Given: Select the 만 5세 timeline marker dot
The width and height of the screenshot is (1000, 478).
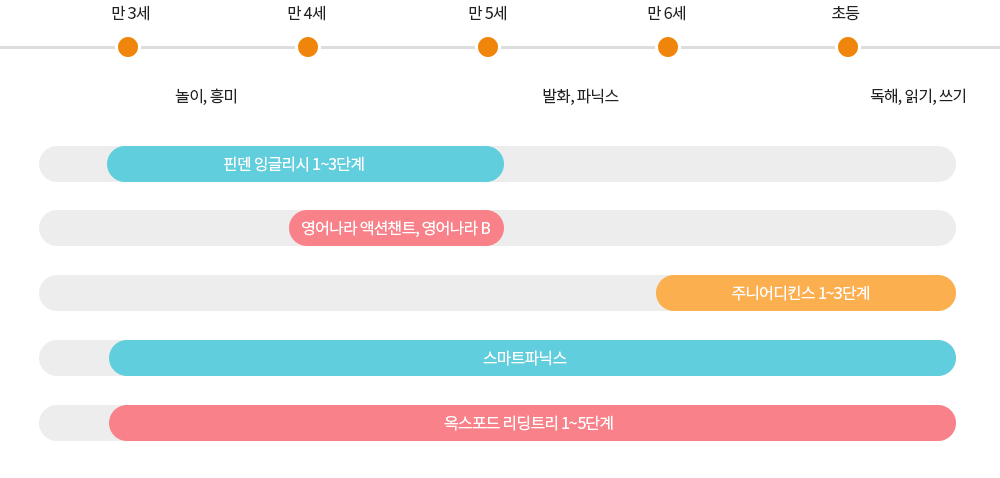Looking at the screenshot, I should (x=488, y=47).
